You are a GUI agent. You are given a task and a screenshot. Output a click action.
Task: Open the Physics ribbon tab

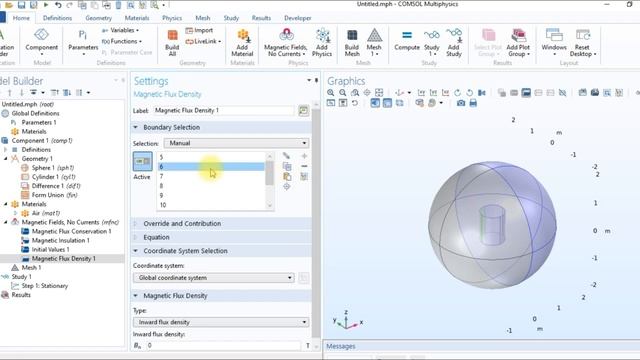pyautogui.click(x=172, y=18)
